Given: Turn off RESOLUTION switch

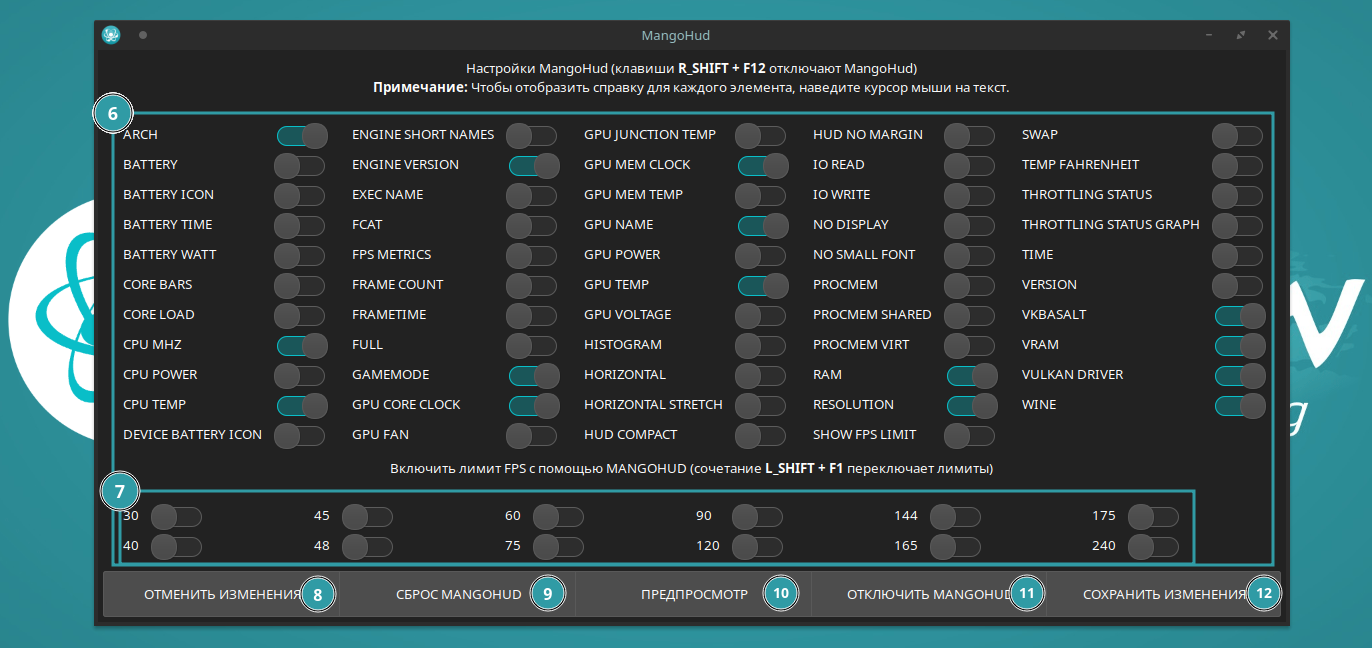Looking at the screenshot, I should [x=972, y=405].
